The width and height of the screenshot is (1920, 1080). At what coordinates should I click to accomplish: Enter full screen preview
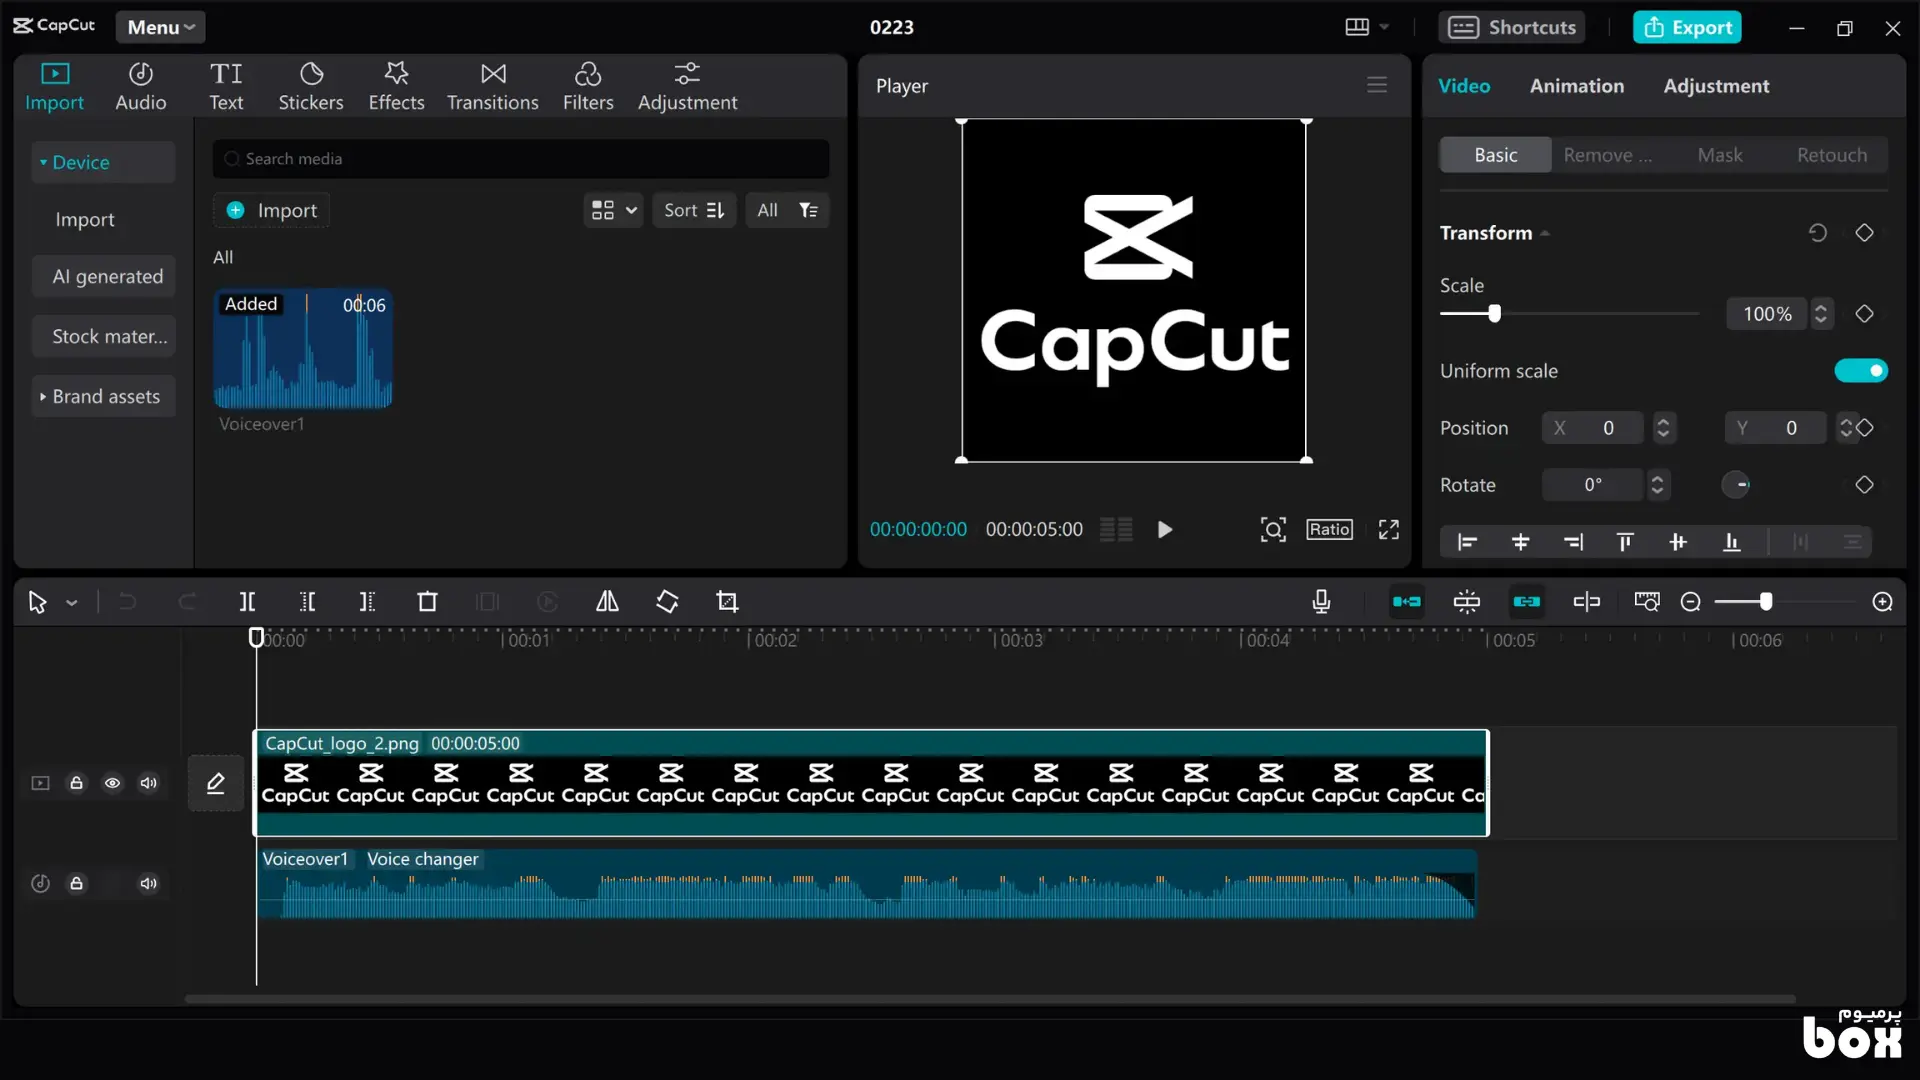coord(1389,529)
